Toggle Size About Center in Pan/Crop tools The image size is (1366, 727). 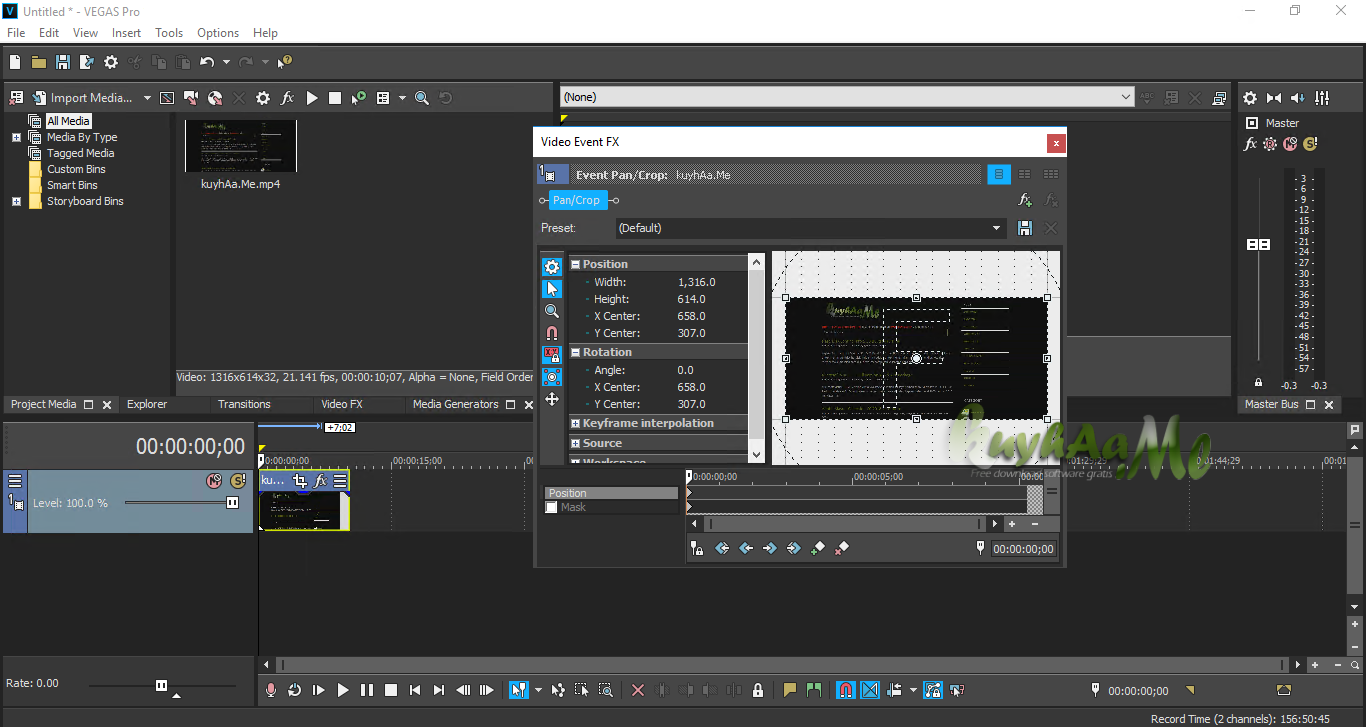click(x=552, y=377)
